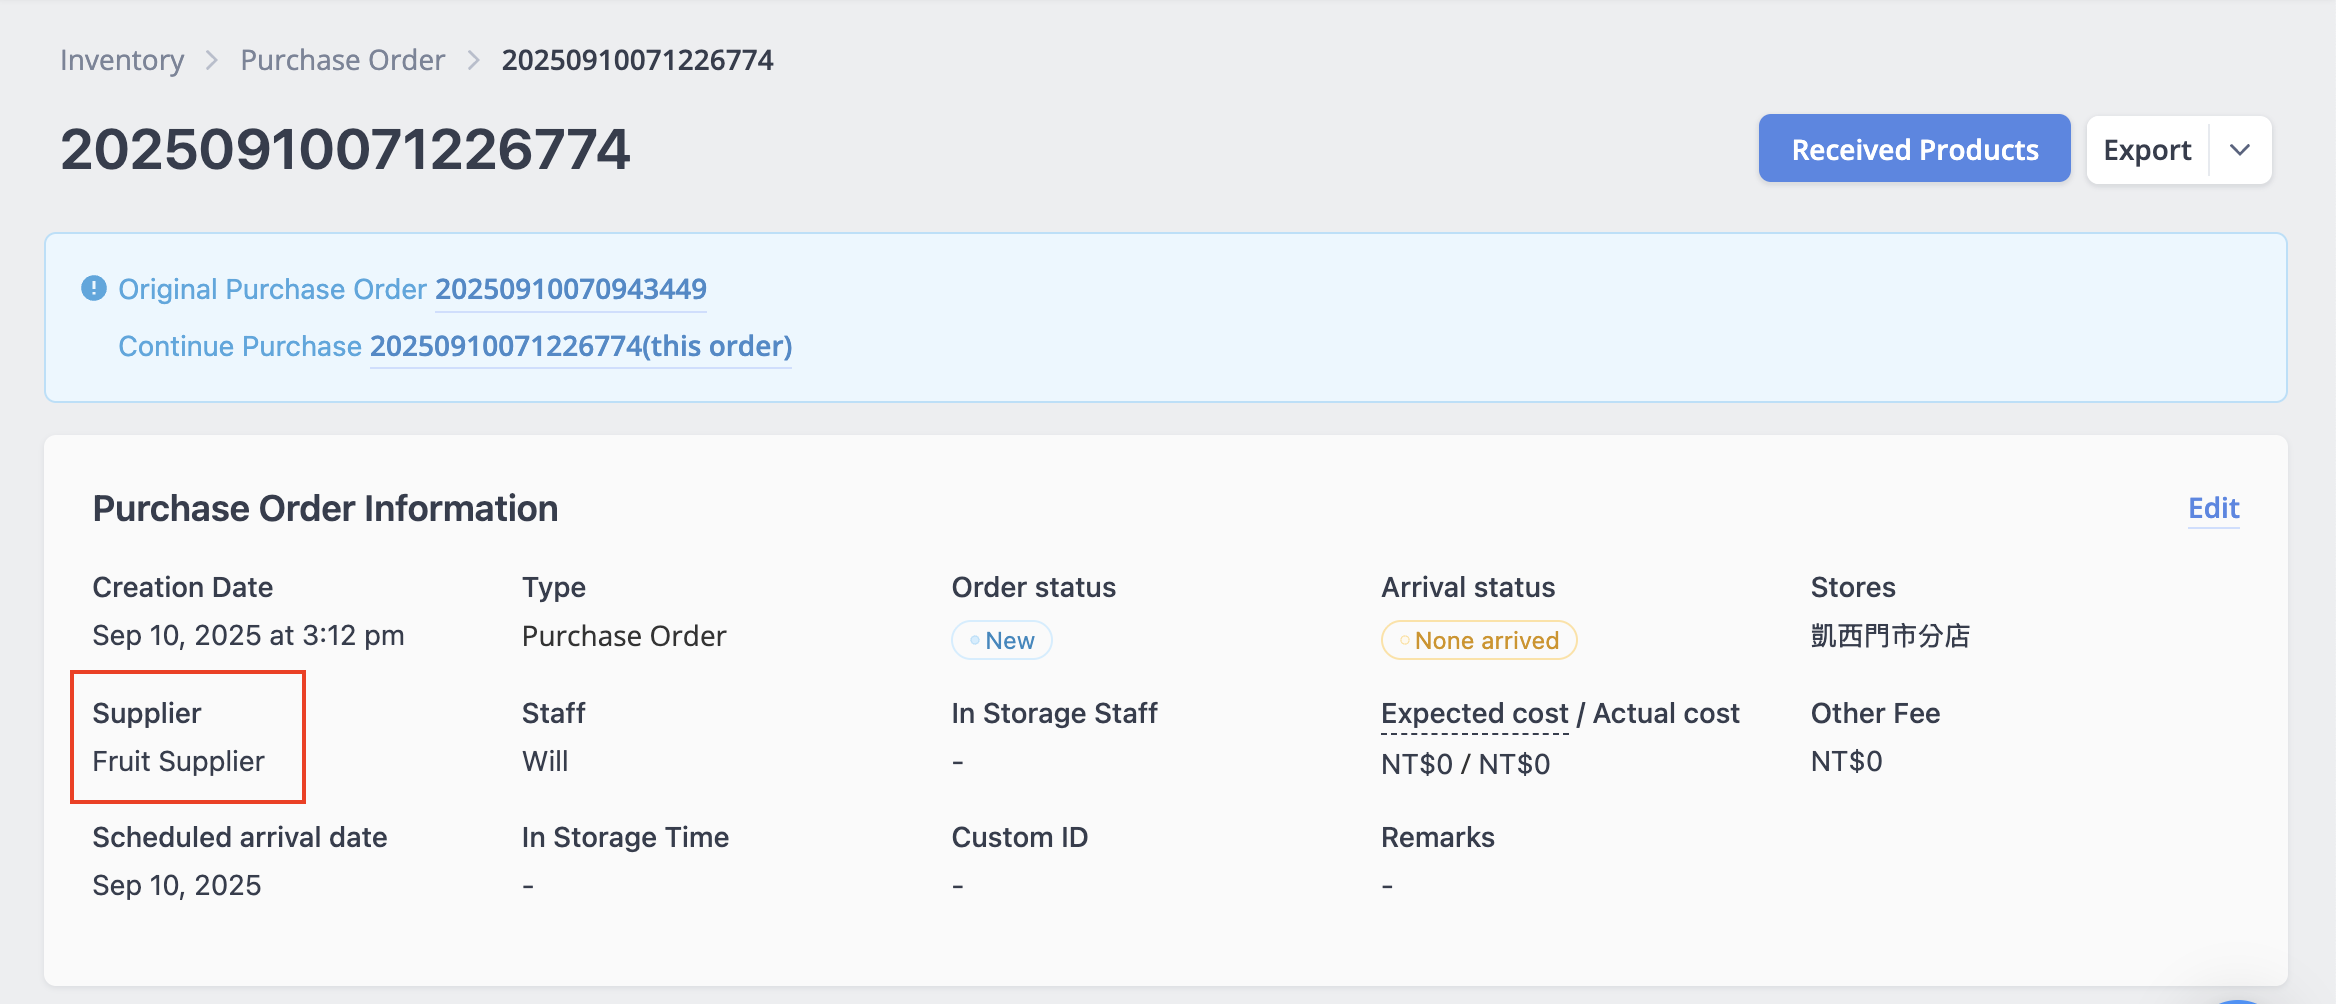This screenshot has width=2336, height=1004.
Task: Click the scheduled arrival date Sep 10, 2025
Action: pyautogui.click(x=177, y=885)
